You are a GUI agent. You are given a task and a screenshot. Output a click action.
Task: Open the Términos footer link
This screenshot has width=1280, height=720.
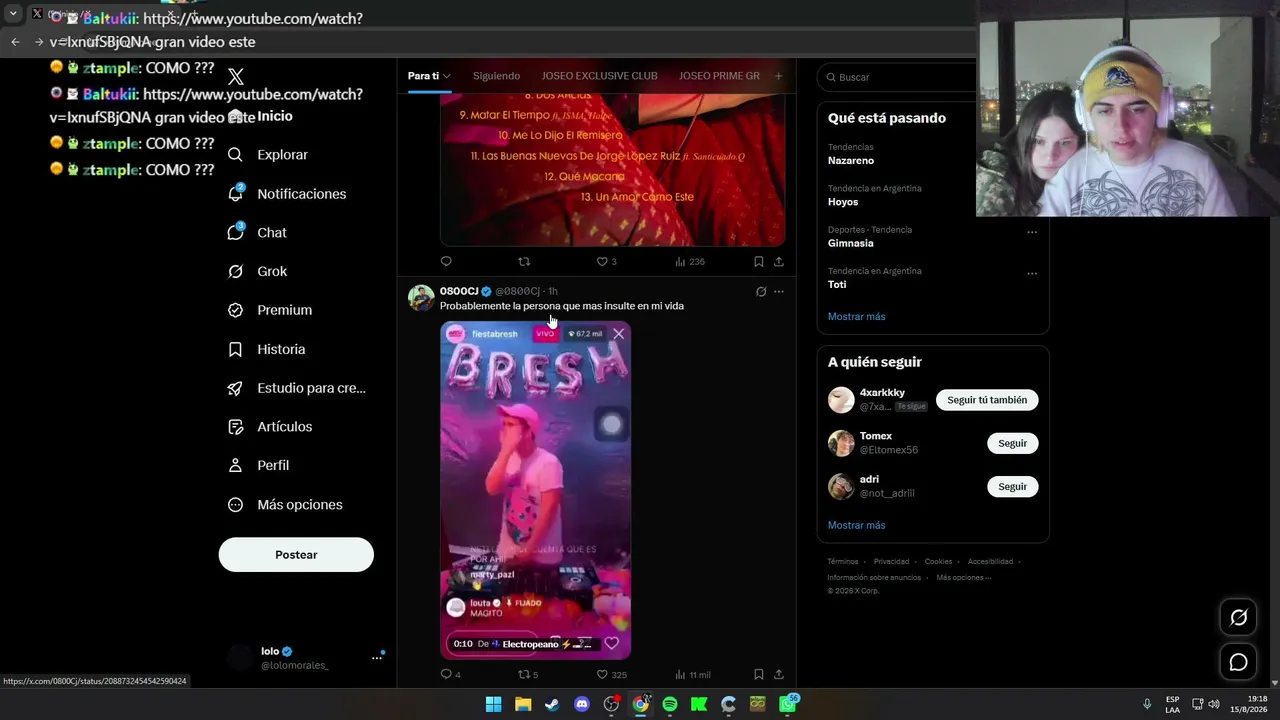tap(843, 562)
